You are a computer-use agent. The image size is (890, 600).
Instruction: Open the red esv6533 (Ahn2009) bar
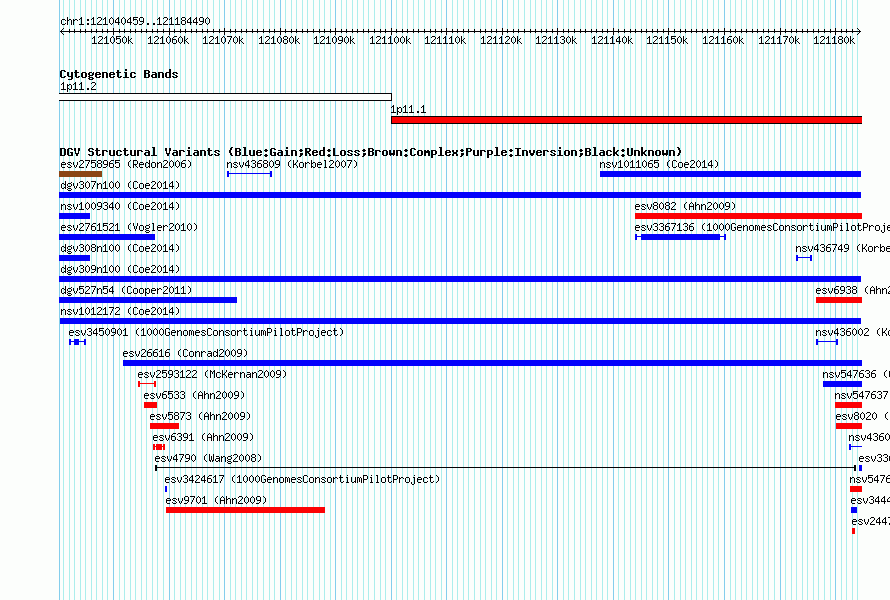[x=150, y=405]
